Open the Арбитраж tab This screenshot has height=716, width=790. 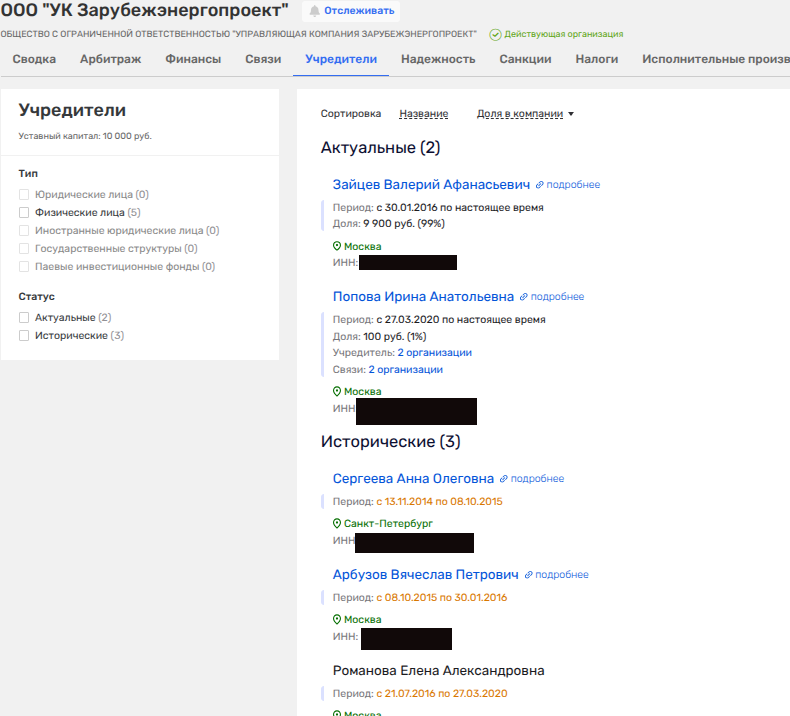[110, 59]
